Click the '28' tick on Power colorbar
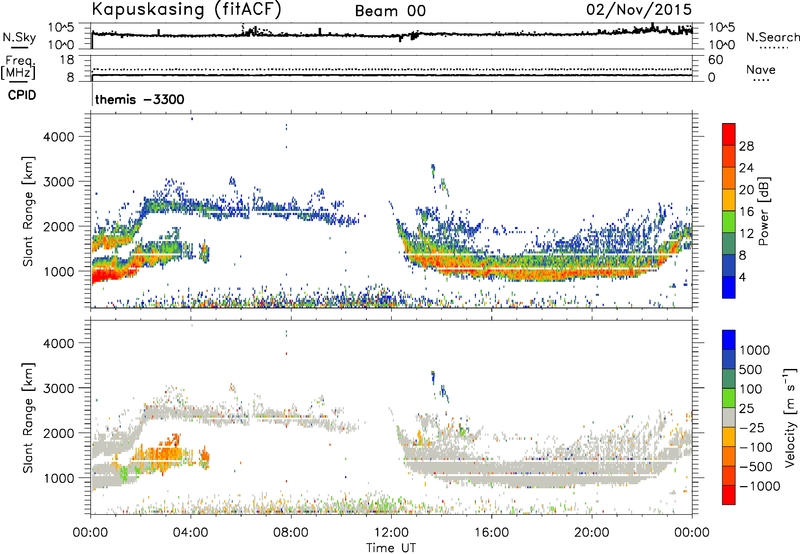 pos(746,146)
